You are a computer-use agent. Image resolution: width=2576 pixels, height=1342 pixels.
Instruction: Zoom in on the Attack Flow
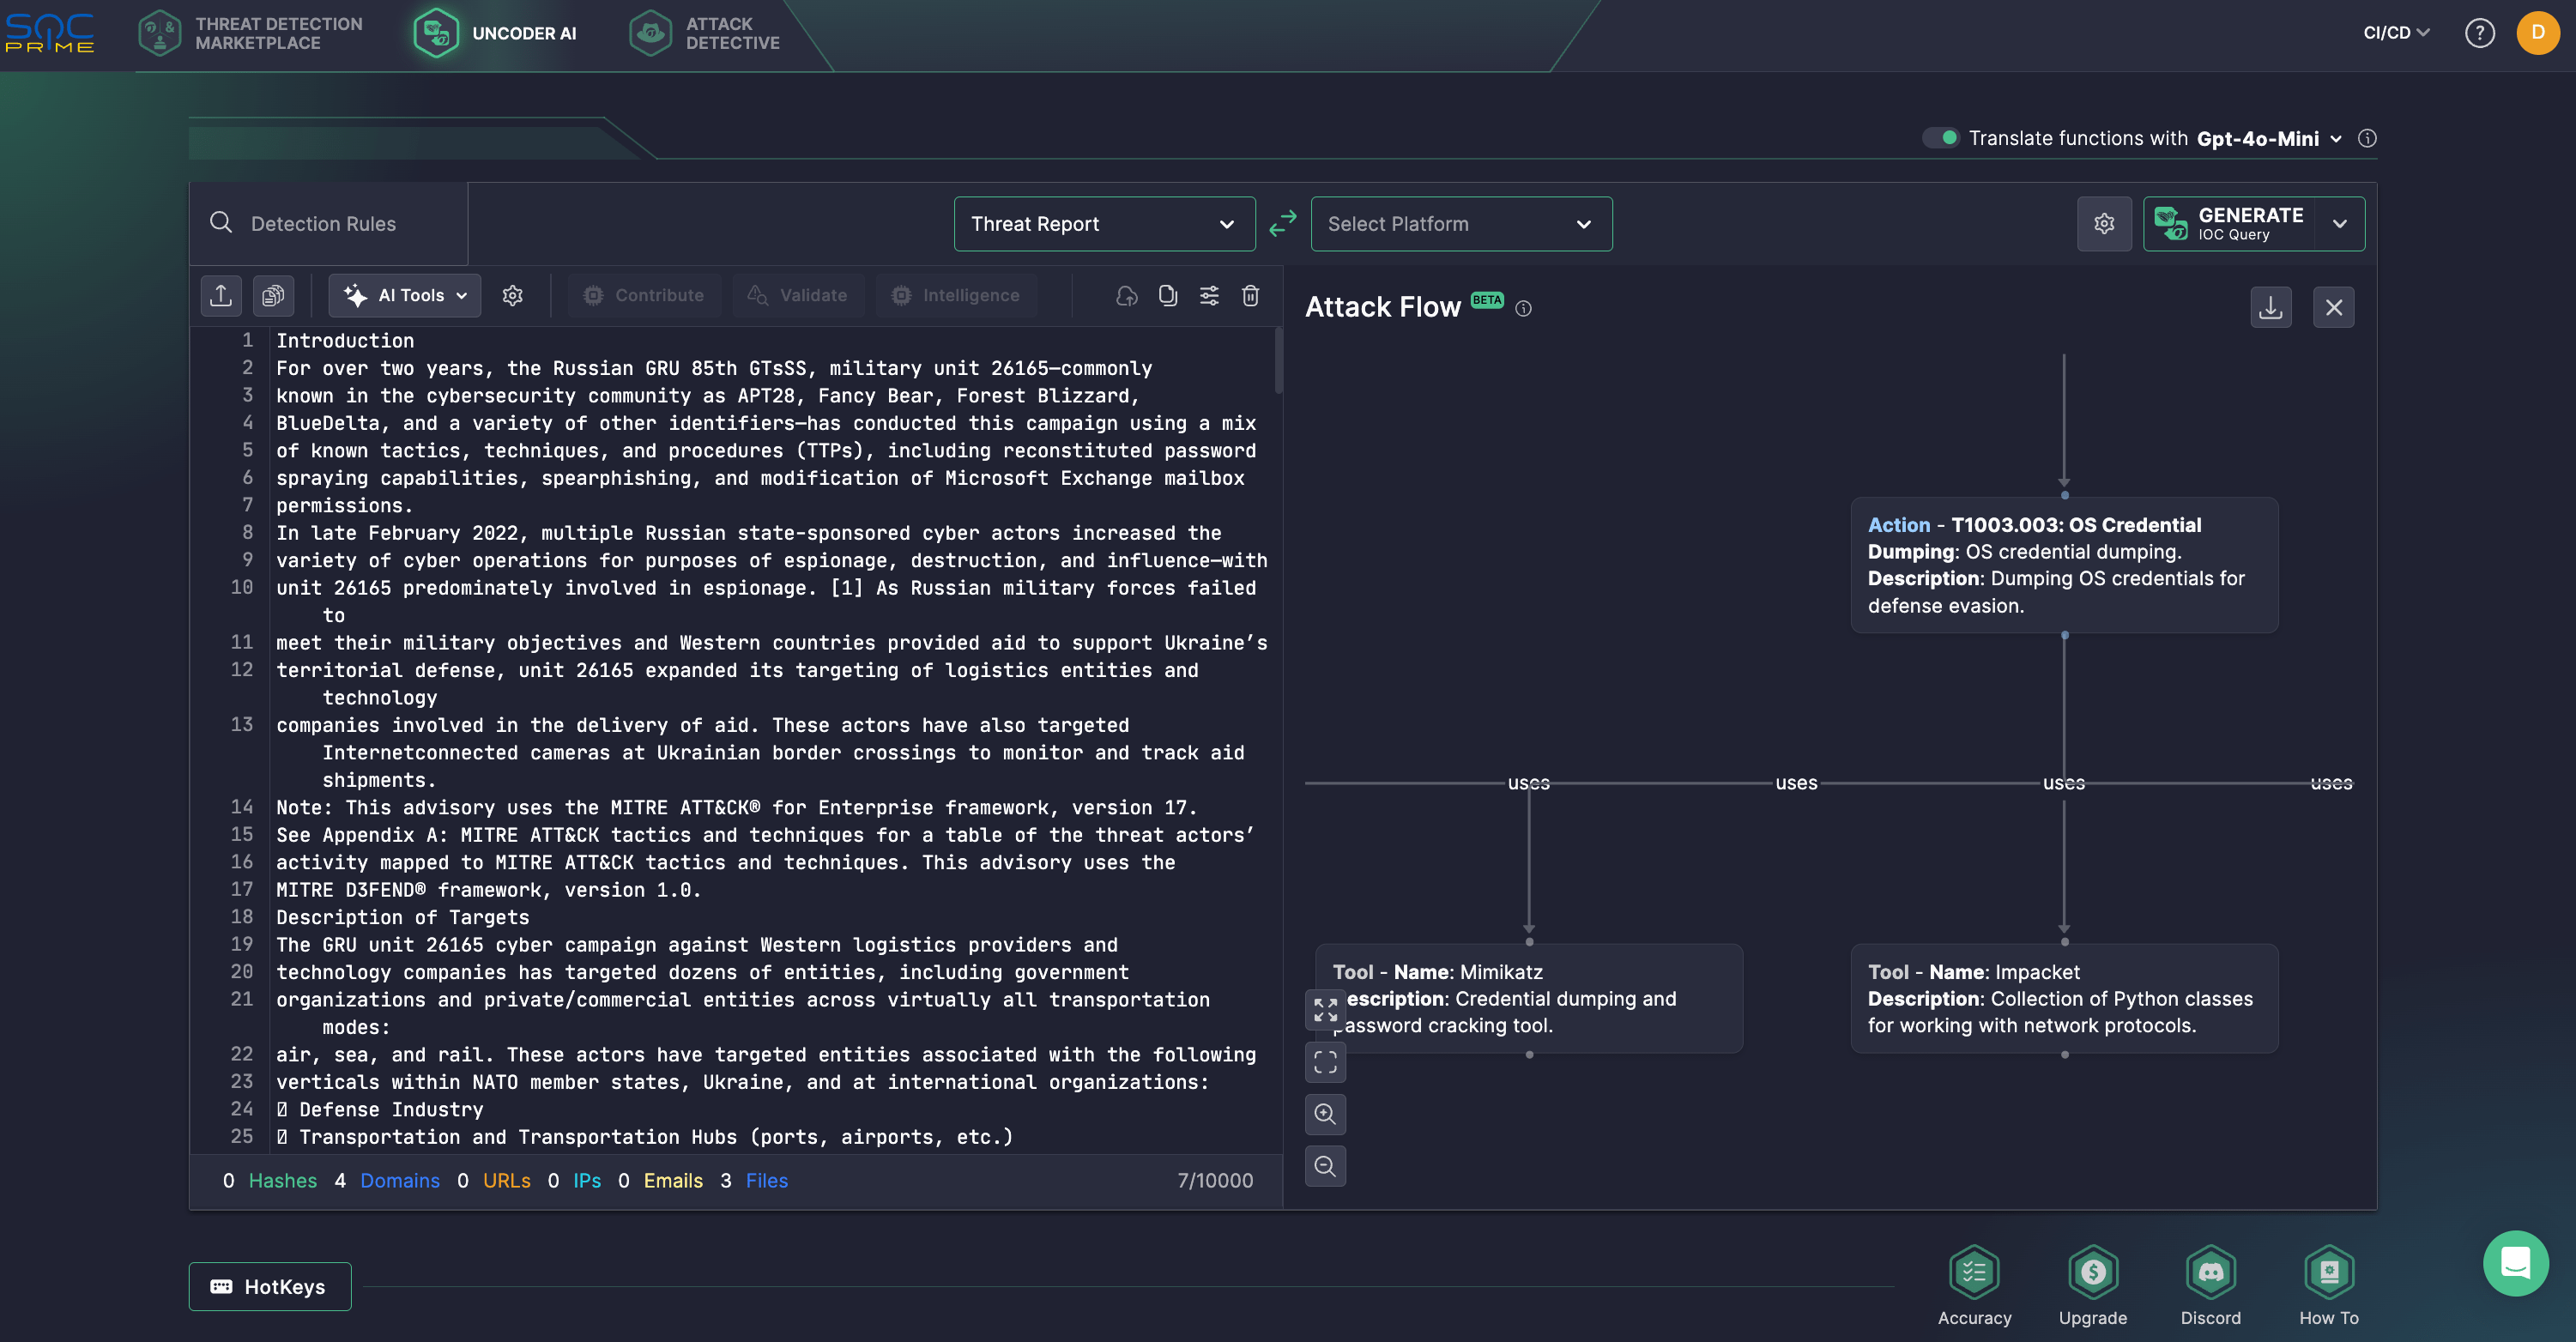click(x=1325, y=1114)
